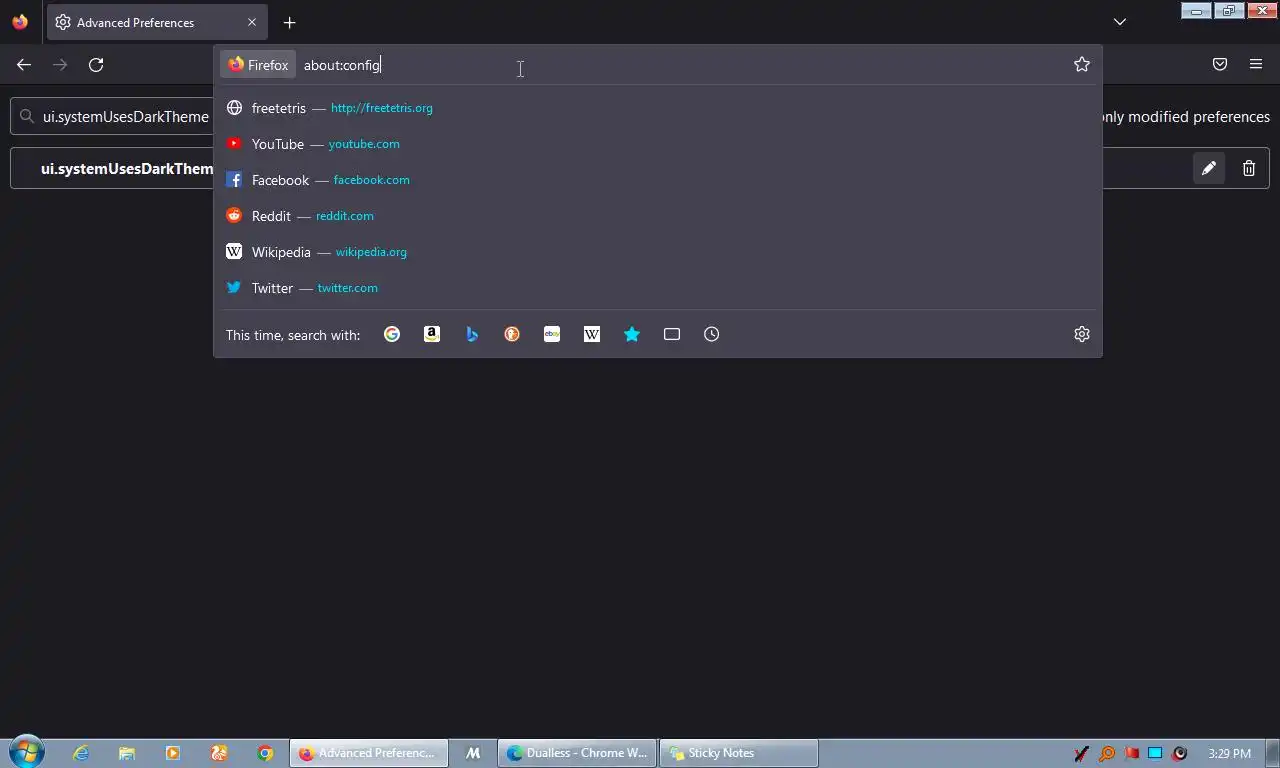
Task: Open the Firefox application hamburger menu
Action: tap(1256, 64)
